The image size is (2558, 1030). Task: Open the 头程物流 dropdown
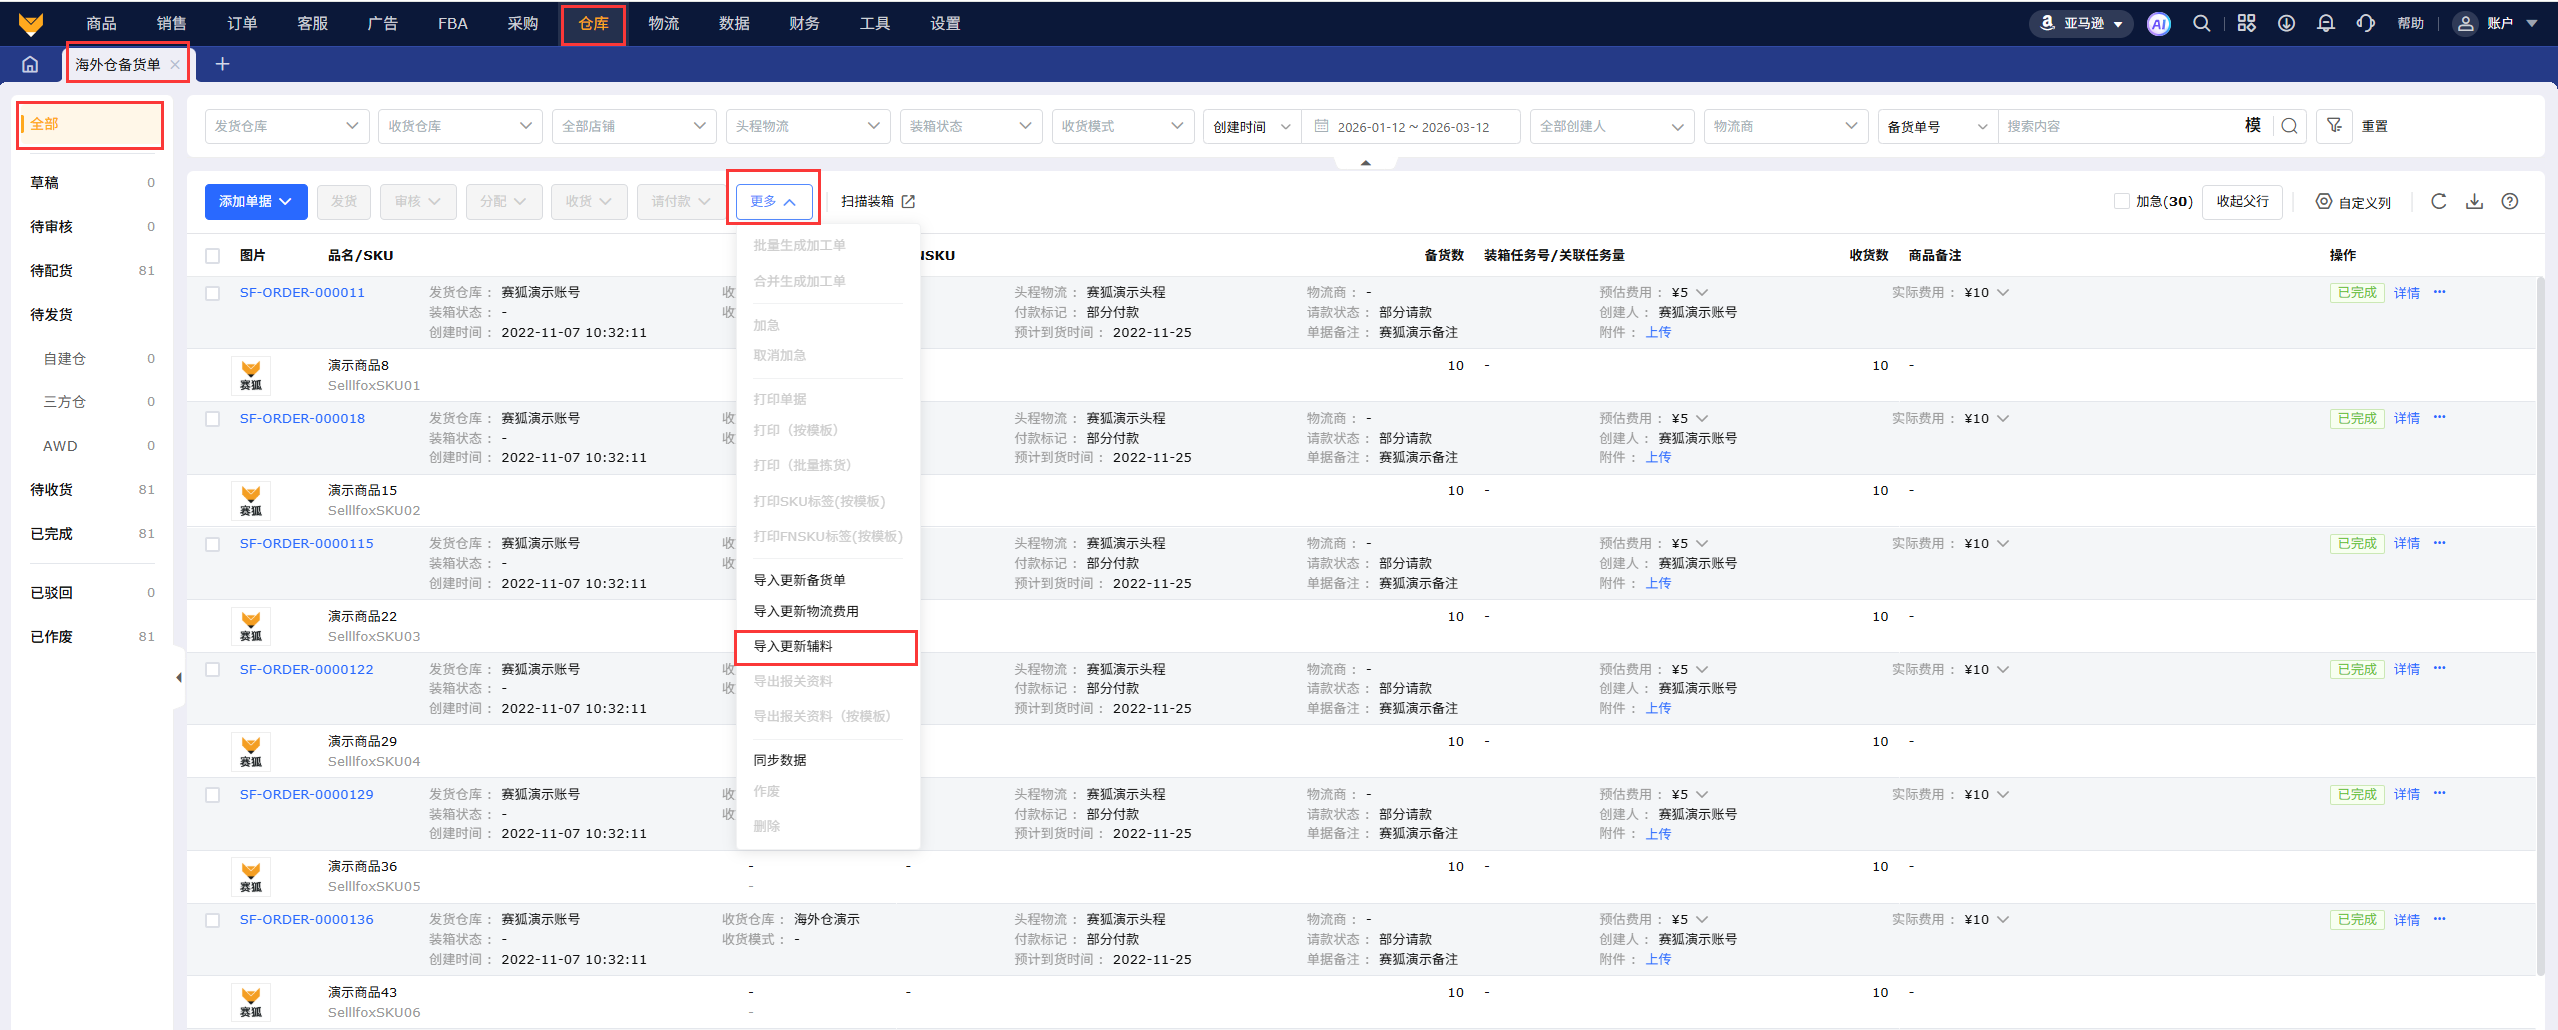(x=807, y=126)
